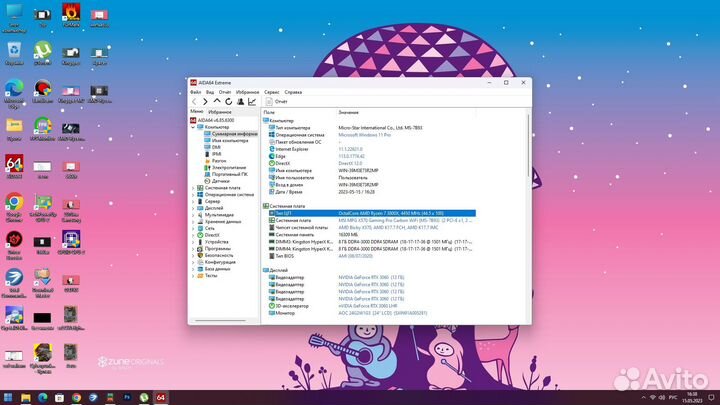The width and height of the screenshot is (720, 405).
Task: Expand the Сеть tree node
Action: pos(193,228)
